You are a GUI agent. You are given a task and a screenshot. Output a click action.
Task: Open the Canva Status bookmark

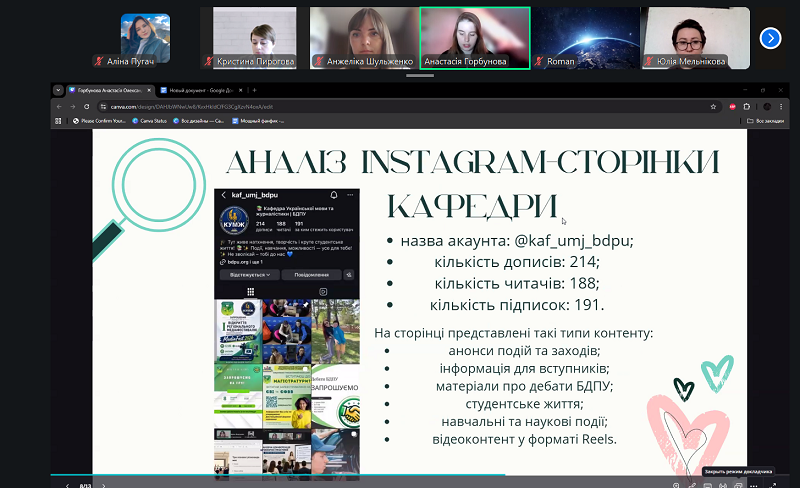click(149, 121)
